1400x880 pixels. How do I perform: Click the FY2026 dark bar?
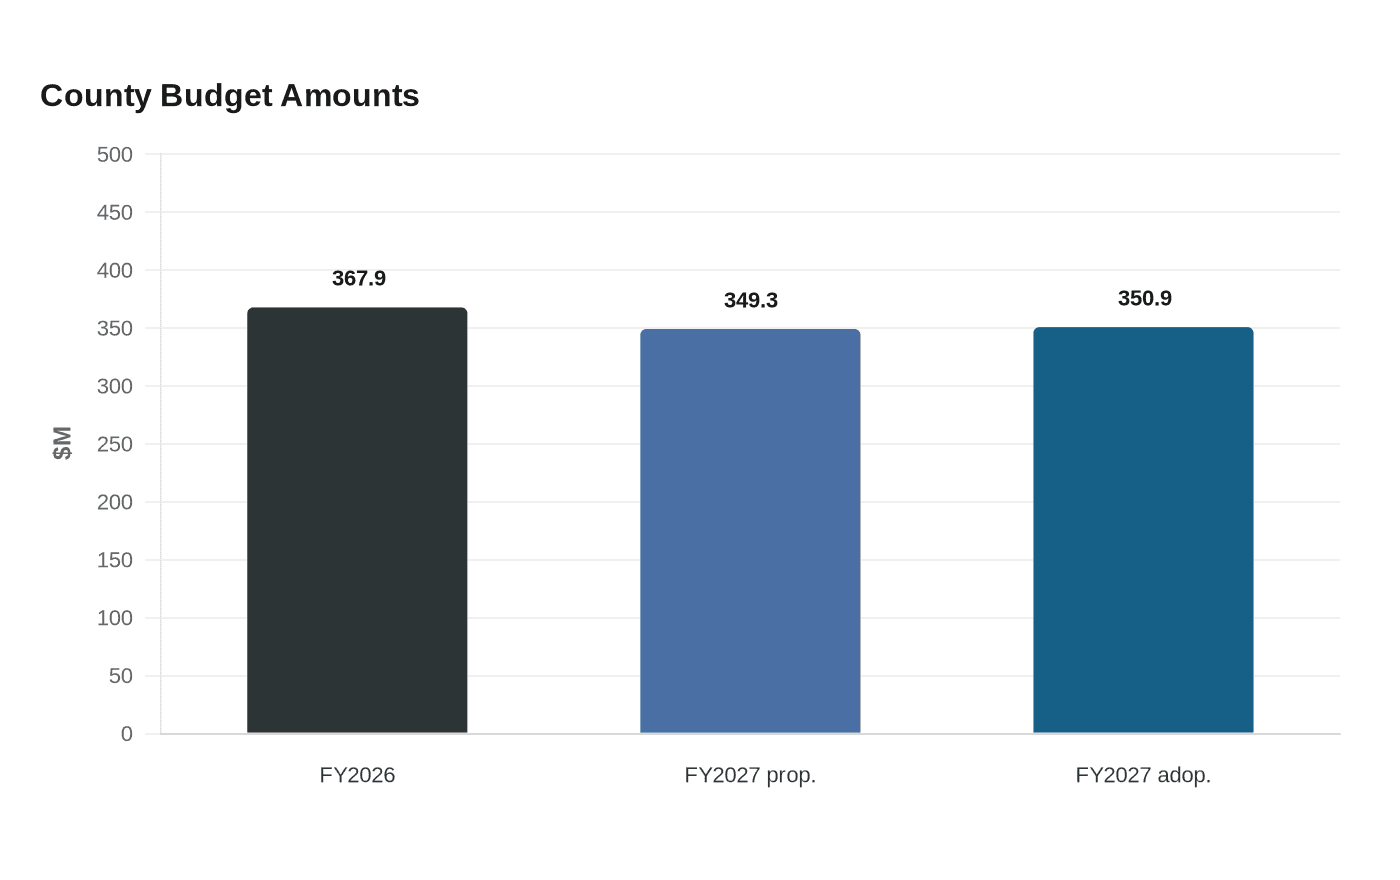357,520
